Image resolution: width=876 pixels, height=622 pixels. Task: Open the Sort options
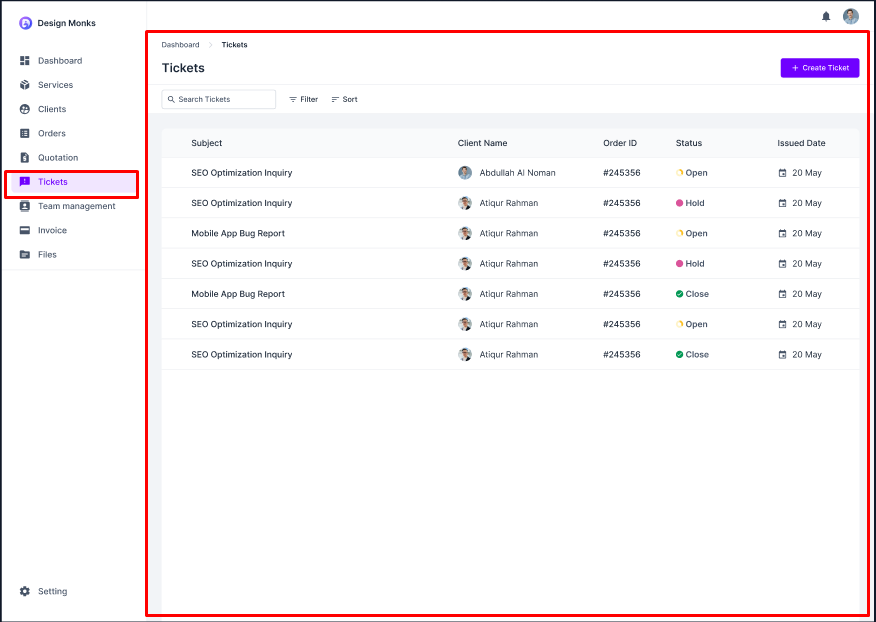point(344,99)
